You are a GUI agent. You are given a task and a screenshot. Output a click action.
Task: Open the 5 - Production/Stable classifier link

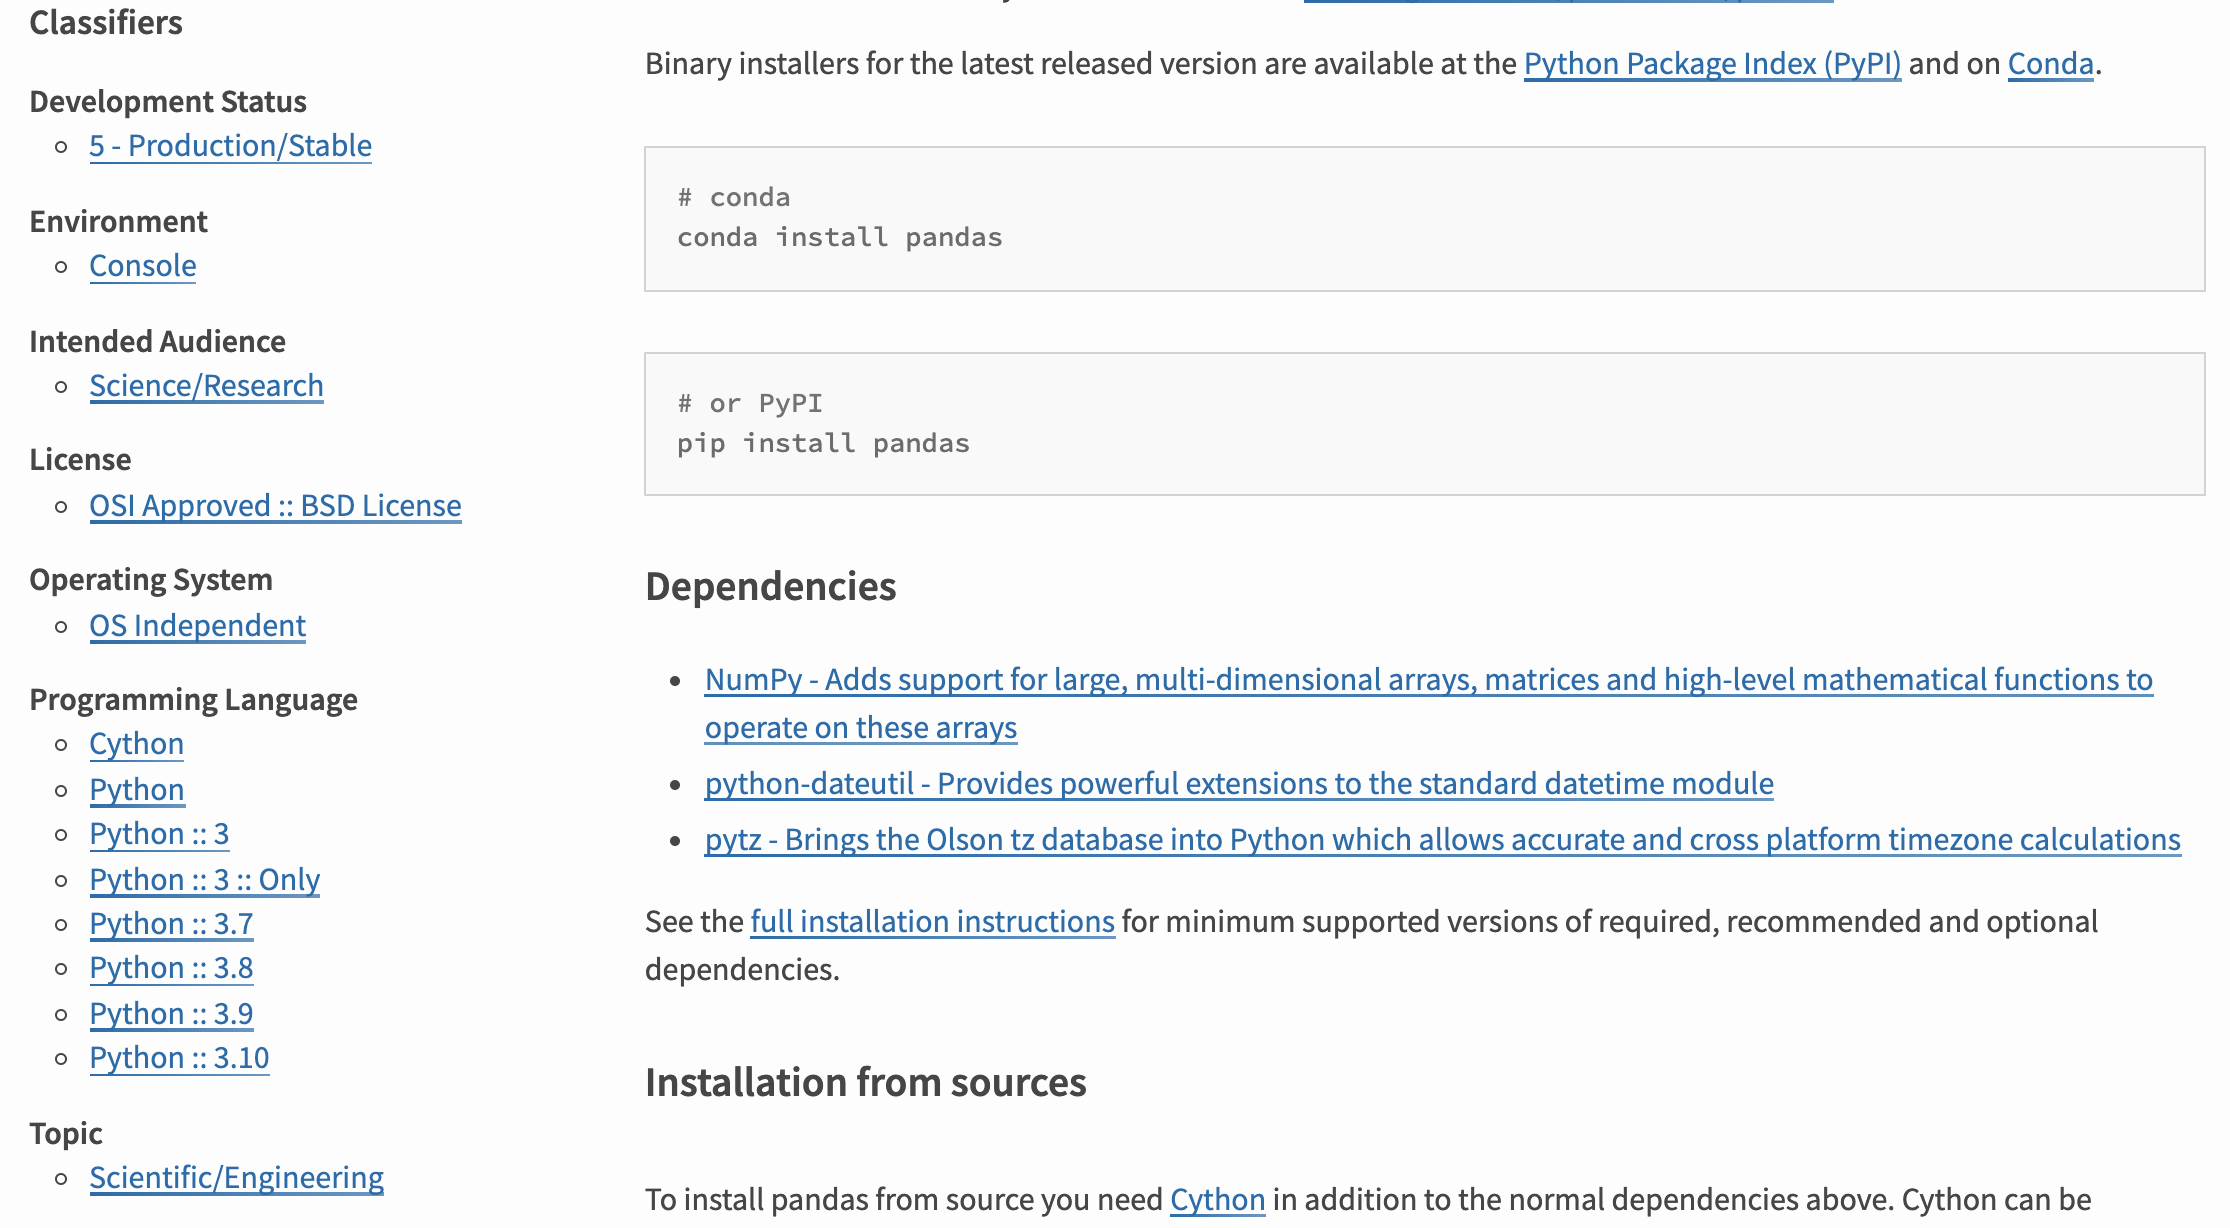click(x=230, y=146)
